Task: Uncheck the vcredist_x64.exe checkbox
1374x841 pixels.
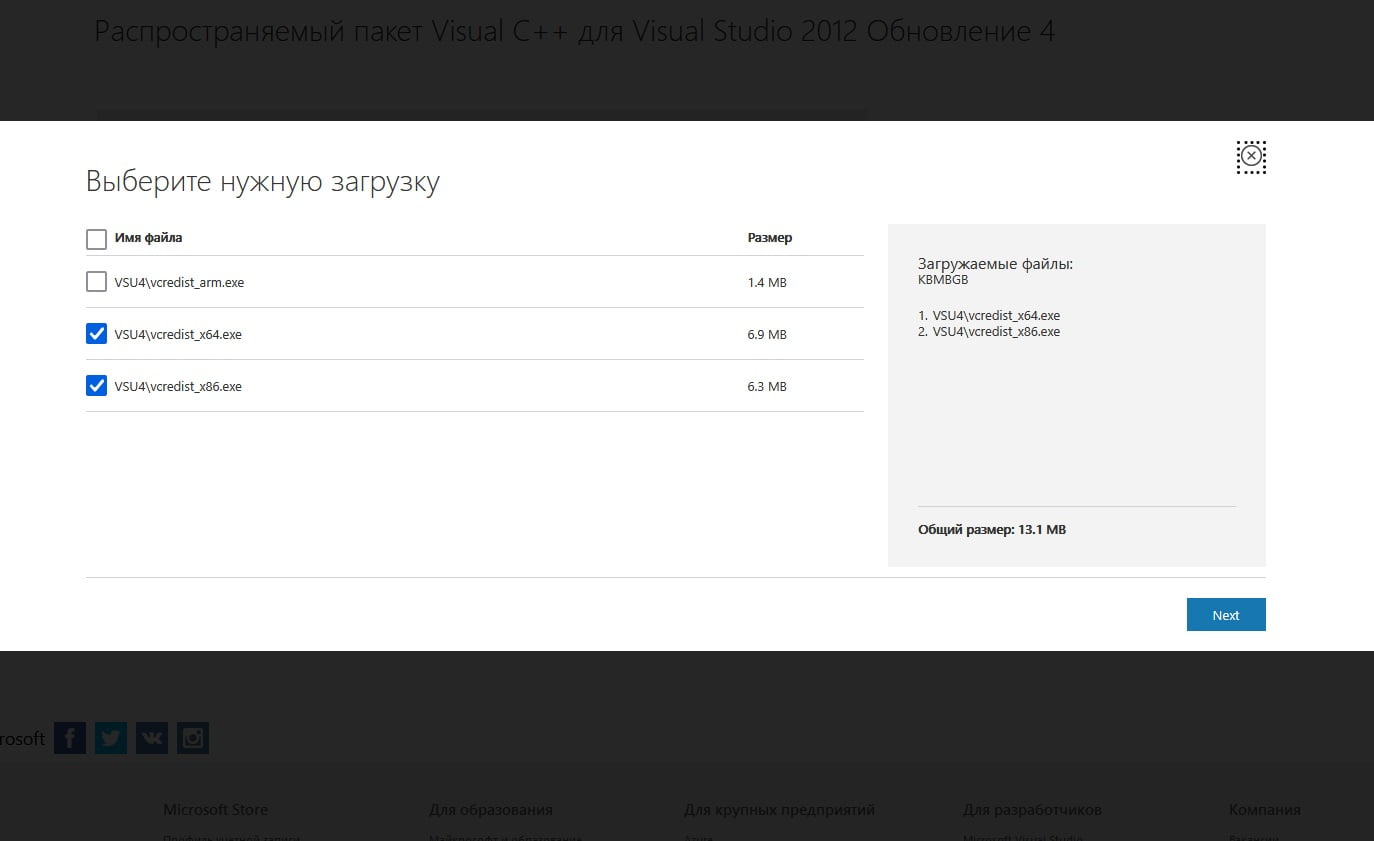Action: (96, 334)
